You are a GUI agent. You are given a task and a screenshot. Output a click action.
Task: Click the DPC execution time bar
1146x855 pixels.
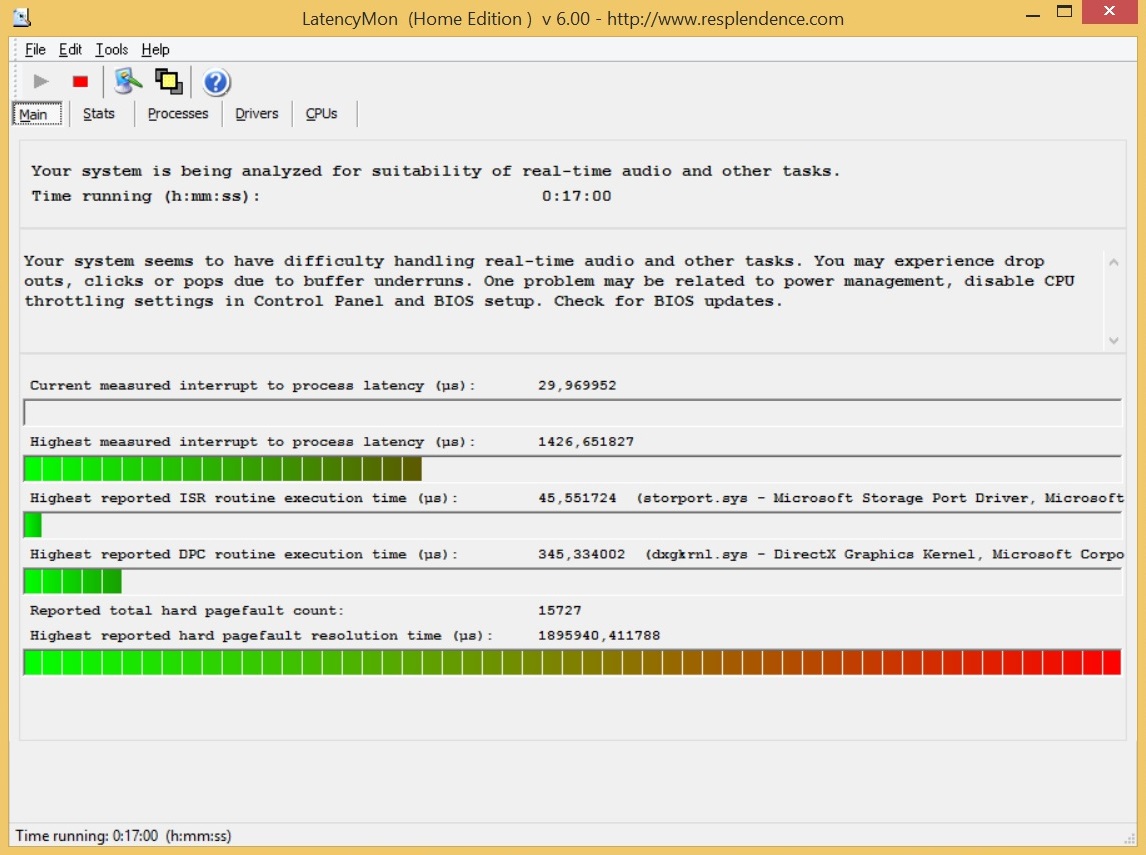572,581
